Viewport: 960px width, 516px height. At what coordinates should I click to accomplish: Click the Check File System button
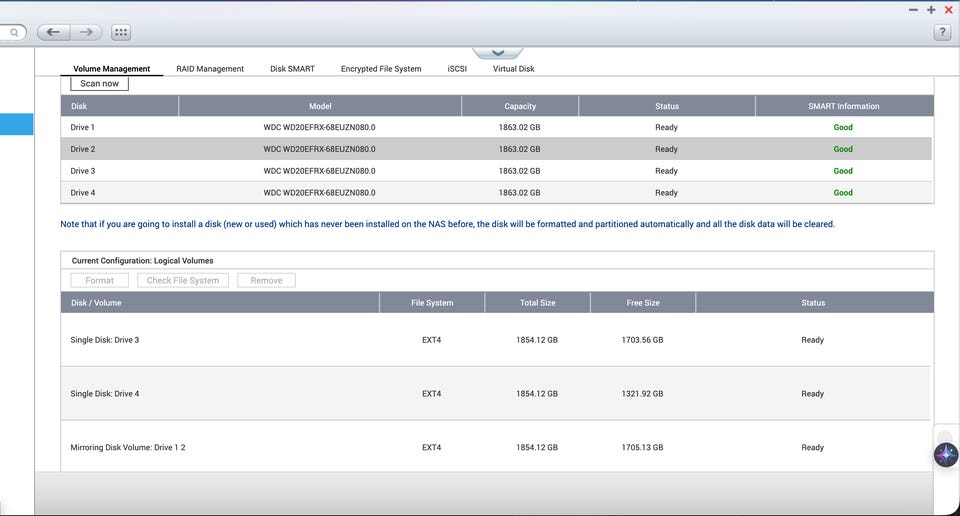[183, 281]
